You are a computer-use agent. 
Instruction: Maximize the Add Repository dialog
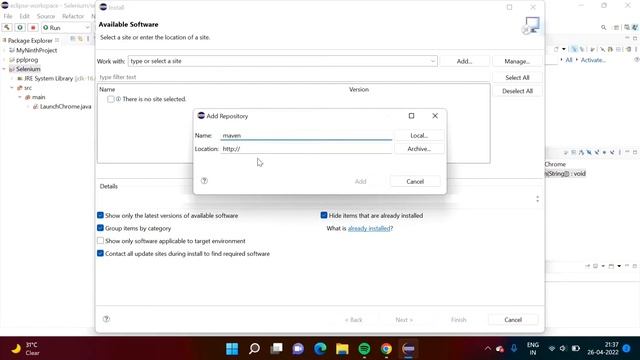pyautogui.click(x=411, y=116)
